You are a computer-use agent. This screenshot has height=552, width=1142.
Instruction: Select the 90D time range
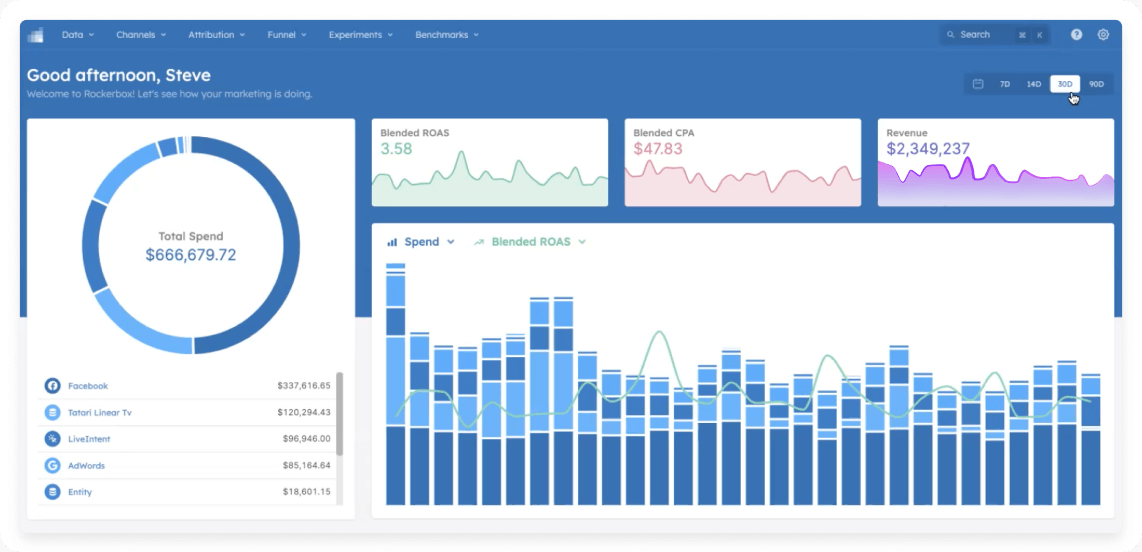click(1096, 84)
